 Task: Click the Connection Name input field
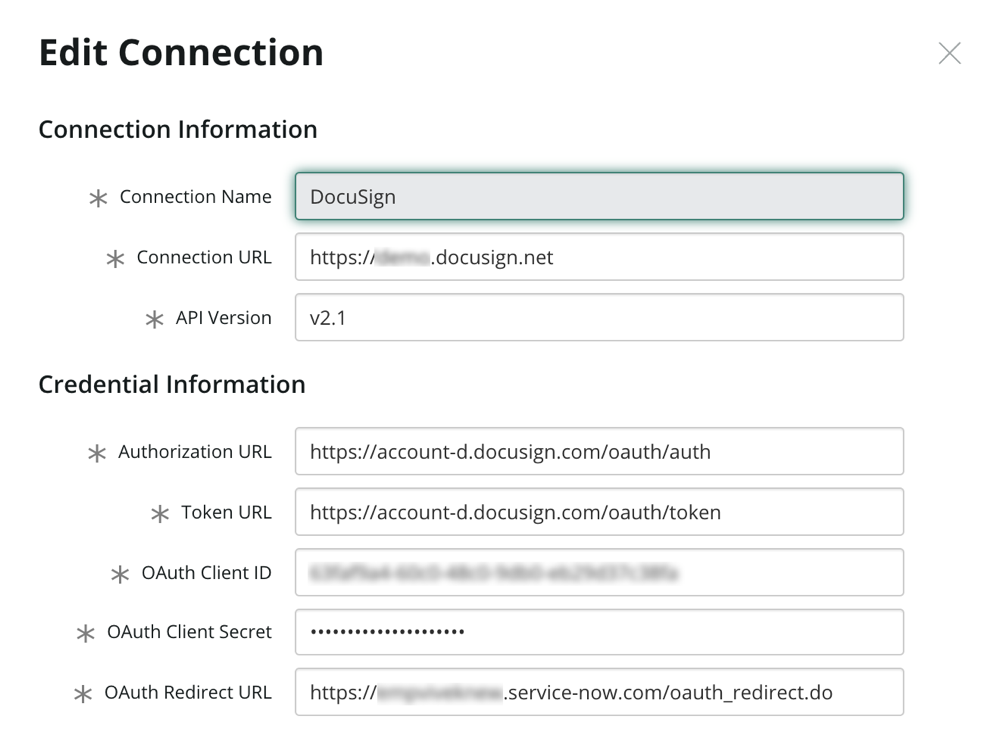point(599,196)
